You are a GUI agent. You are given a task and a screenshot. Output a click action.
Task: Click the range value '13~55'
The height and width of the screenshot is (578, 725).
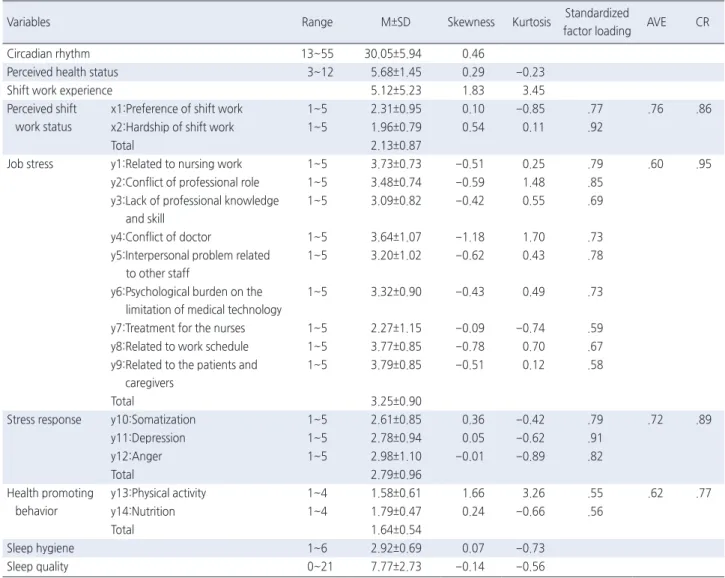click(x=317, y=54)
